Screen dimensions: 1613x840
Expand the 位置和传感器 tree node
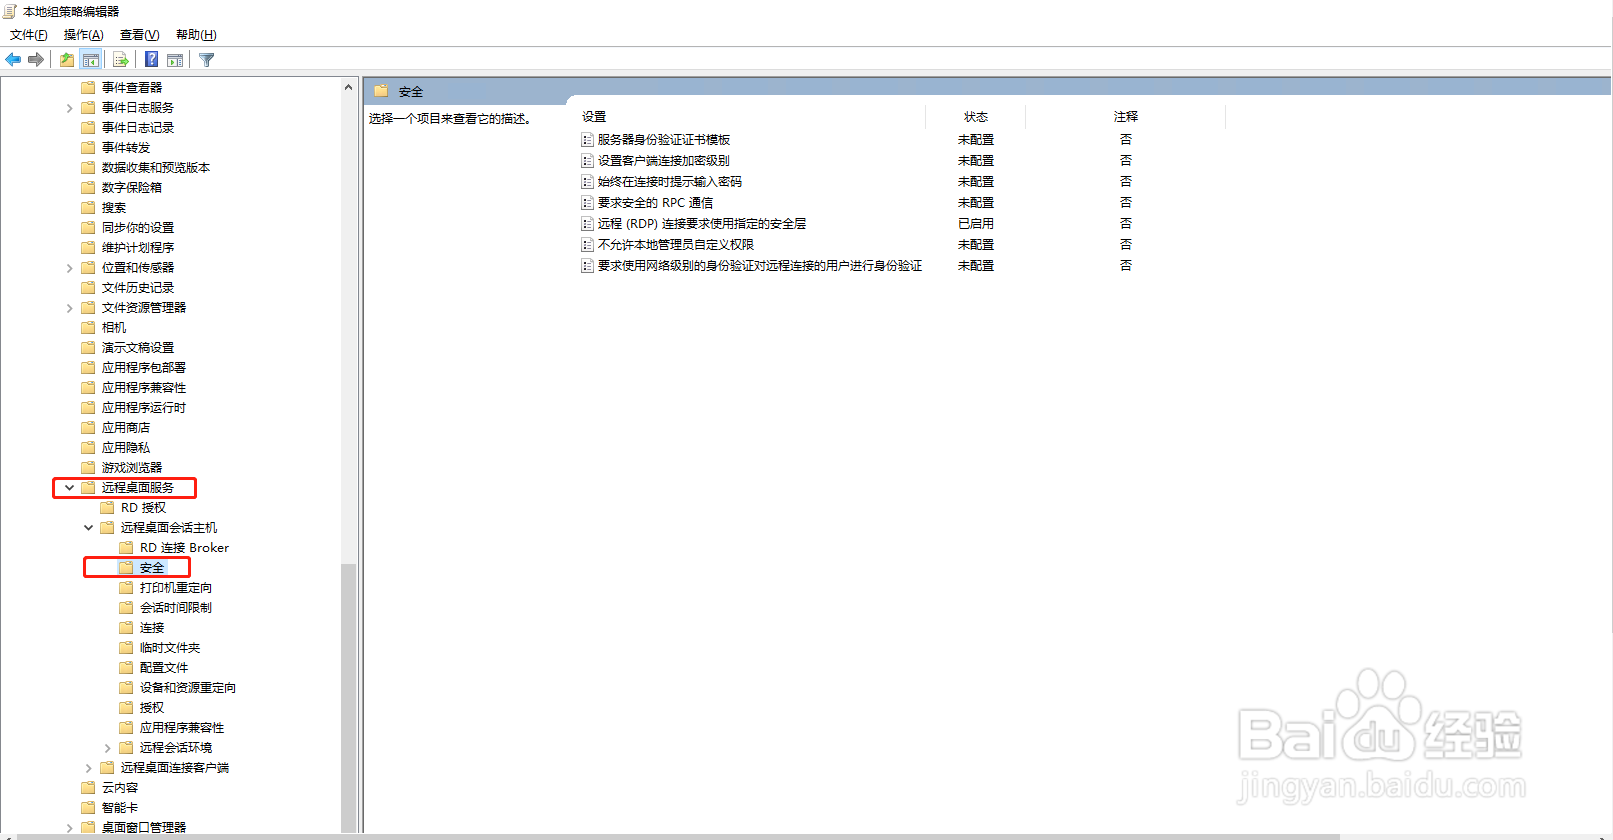click(x=69, y=268)
